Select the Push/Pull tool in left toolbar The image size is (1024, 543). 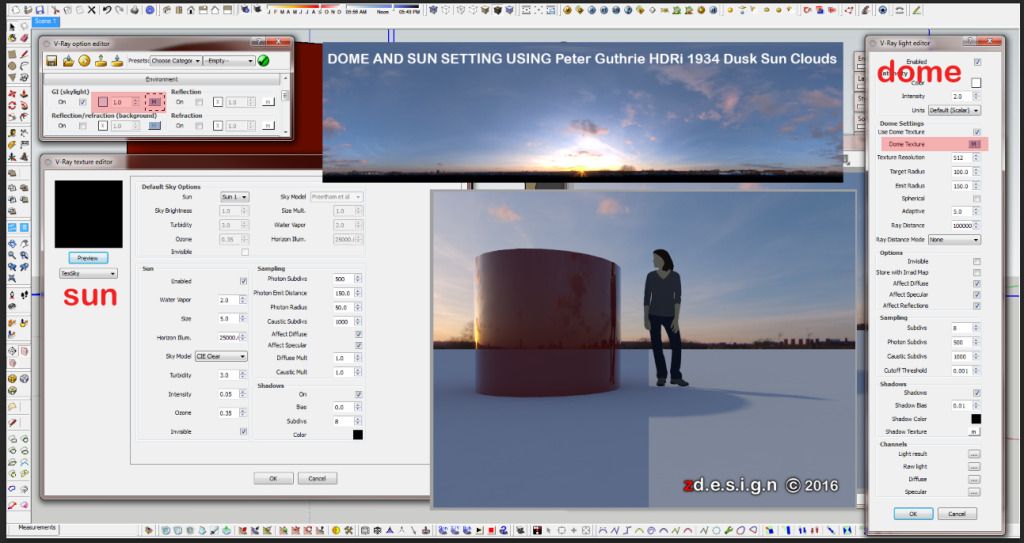[x=24, y=94]
